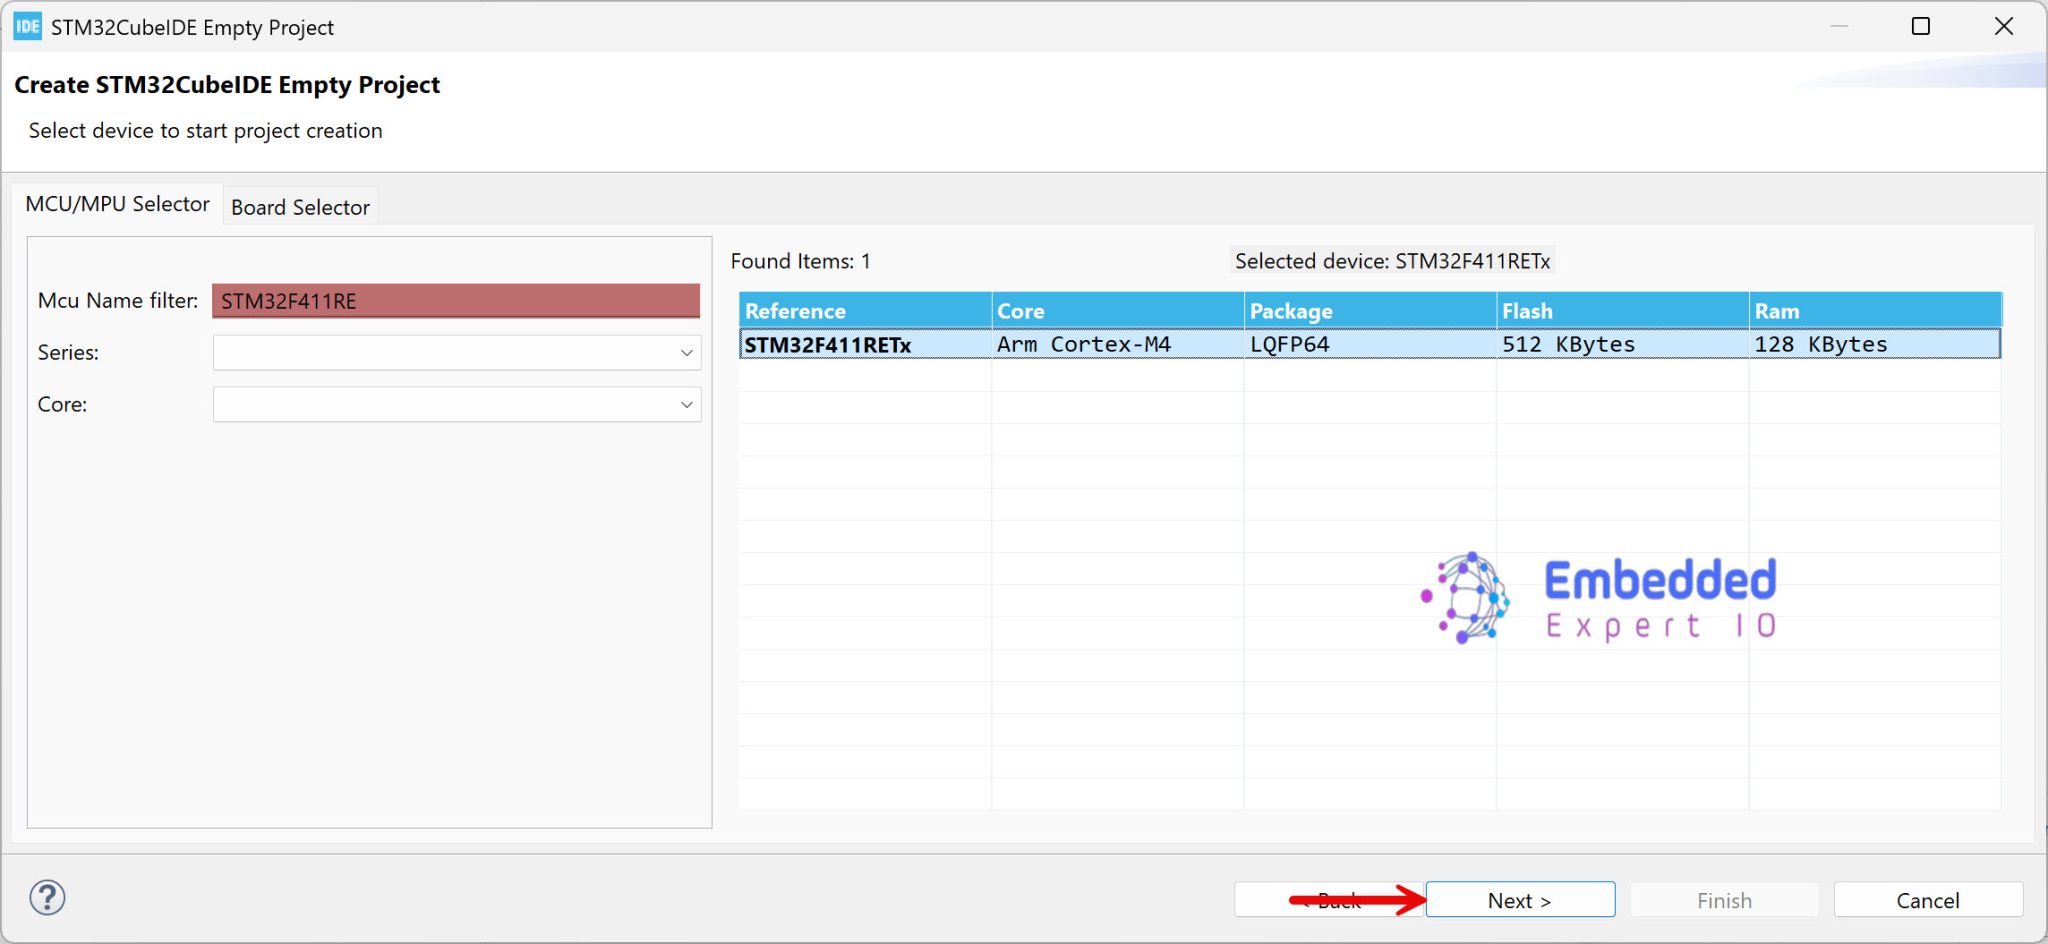This screenshot has width=2048, height=944.
Task: Click the Cancel button
Action: click(1927, 899)
